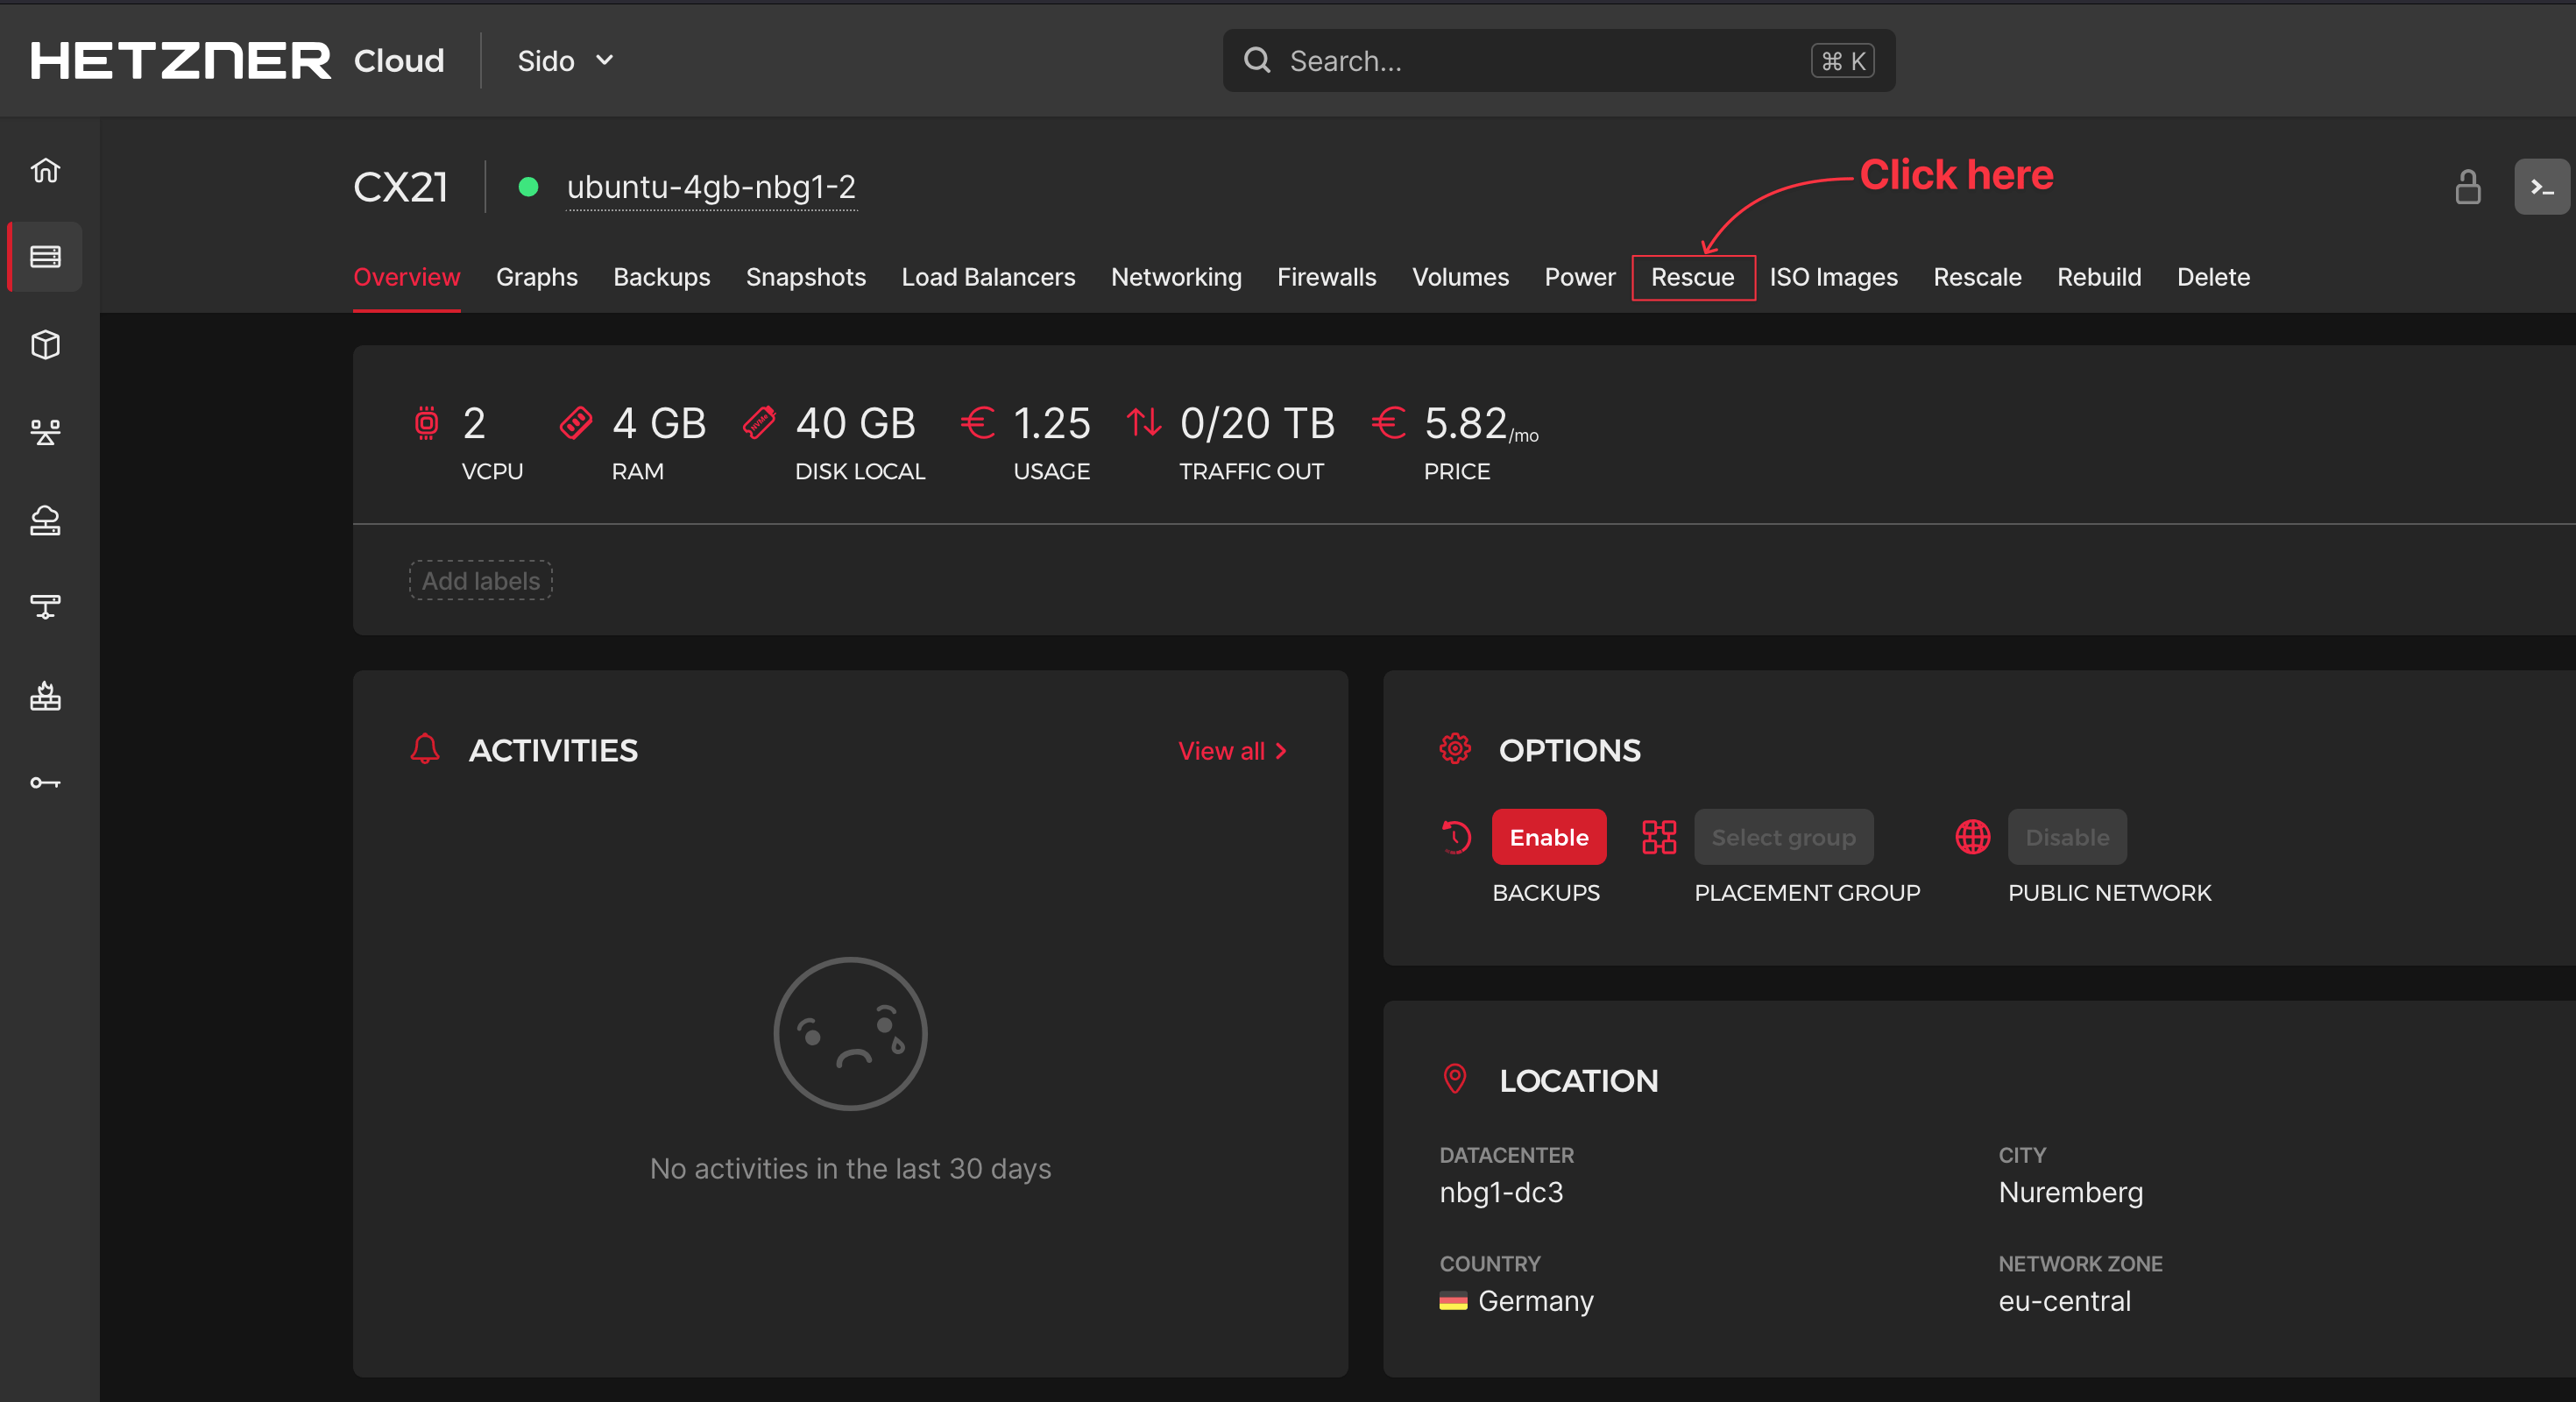Open the Home dashboard icon in sidebar
This screenshot has width=2576, height=1402.
click(45, 170)
